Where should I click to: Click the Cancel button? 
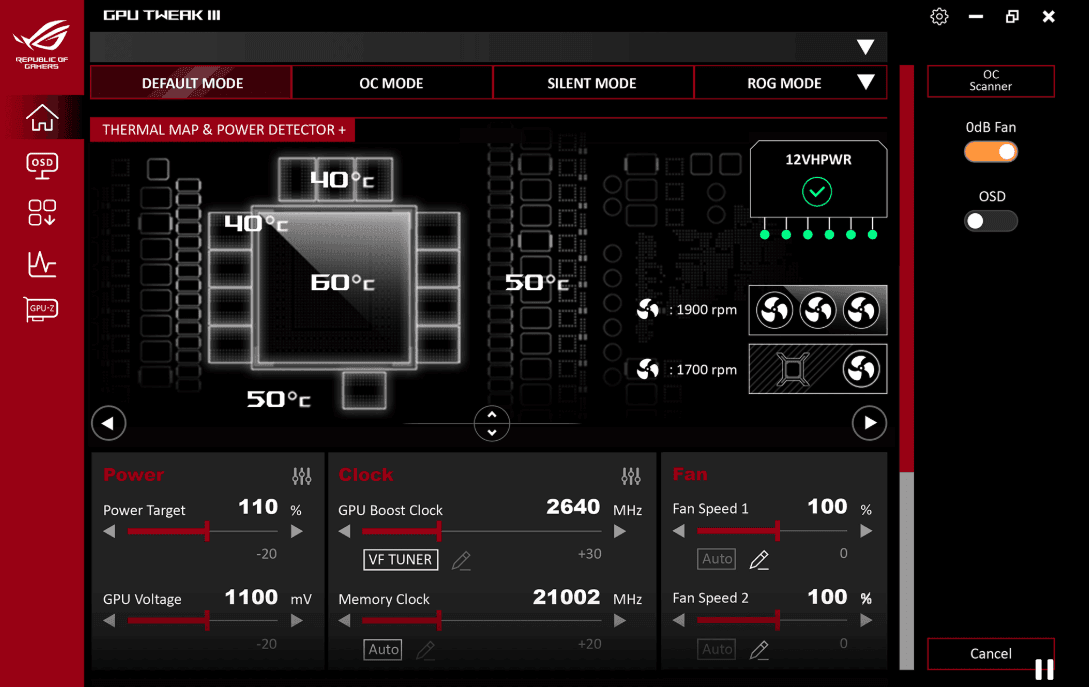990,654
